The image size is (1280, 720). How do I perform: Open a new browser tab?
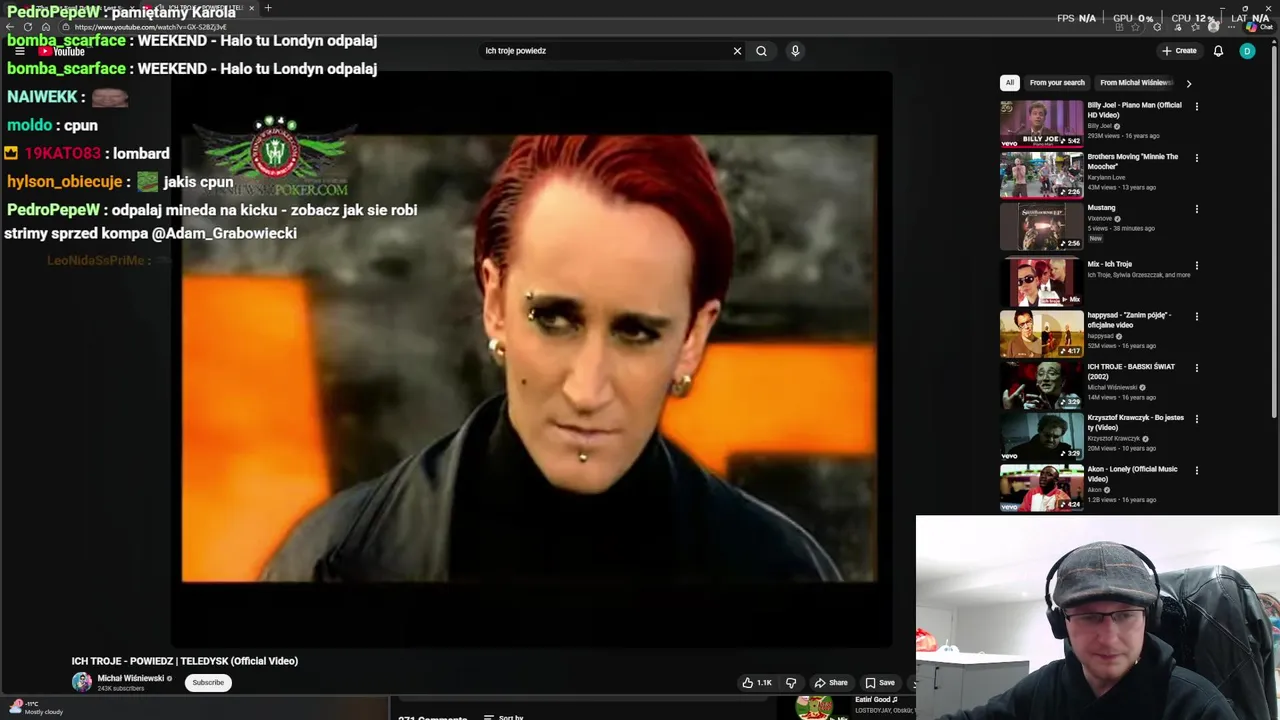click(268, 8)
